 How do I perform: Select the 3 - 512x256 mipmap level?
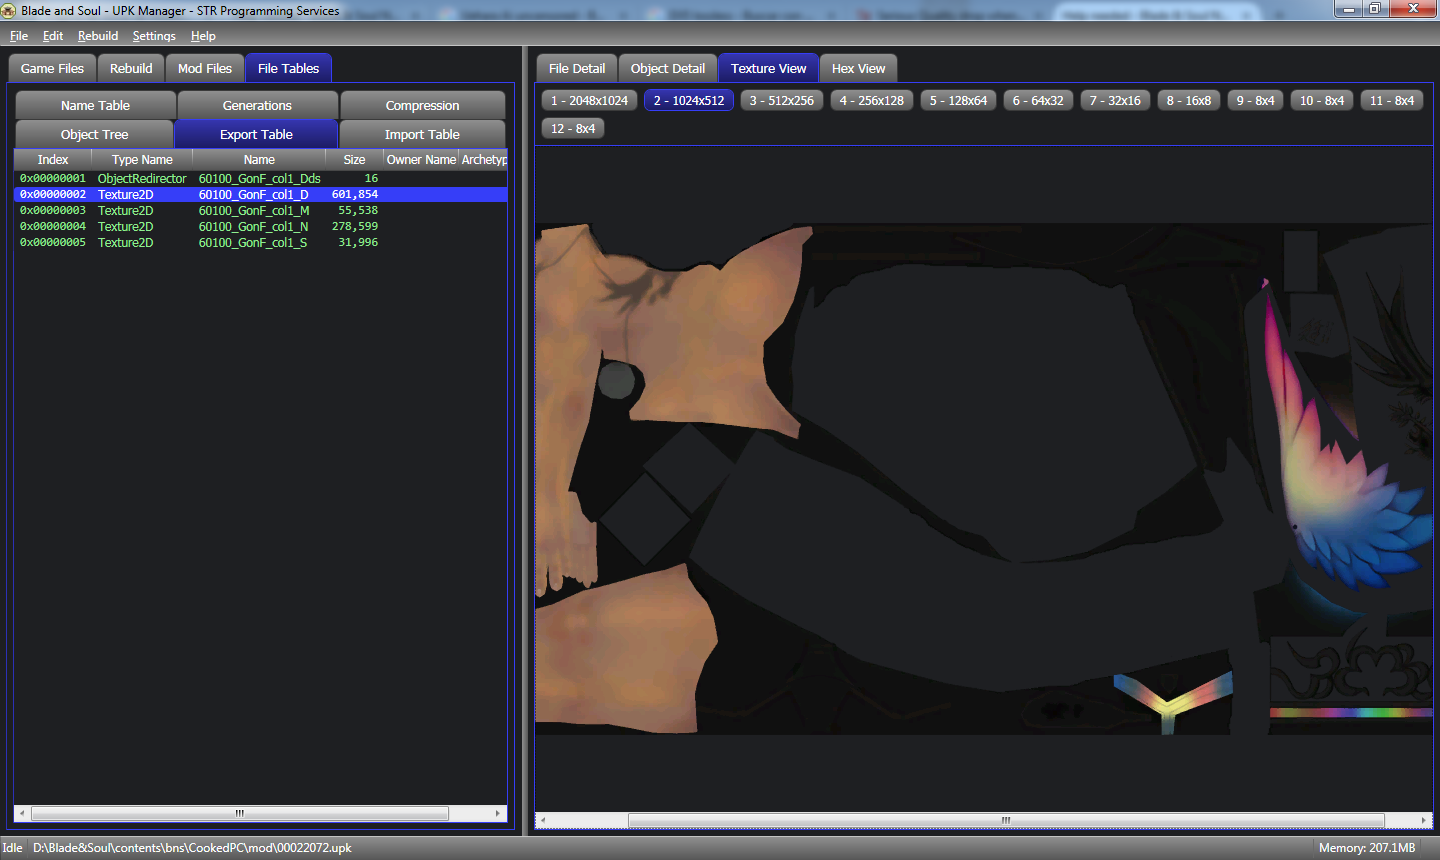pyautogui.click(x=781, y=101)
